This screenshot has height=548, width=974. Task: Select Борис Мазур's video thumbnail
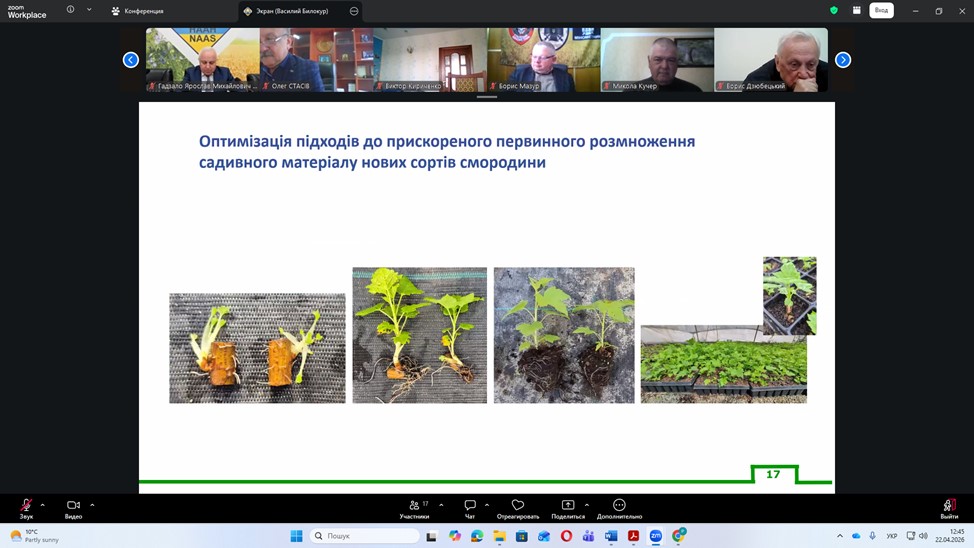(x=543, y=59)
